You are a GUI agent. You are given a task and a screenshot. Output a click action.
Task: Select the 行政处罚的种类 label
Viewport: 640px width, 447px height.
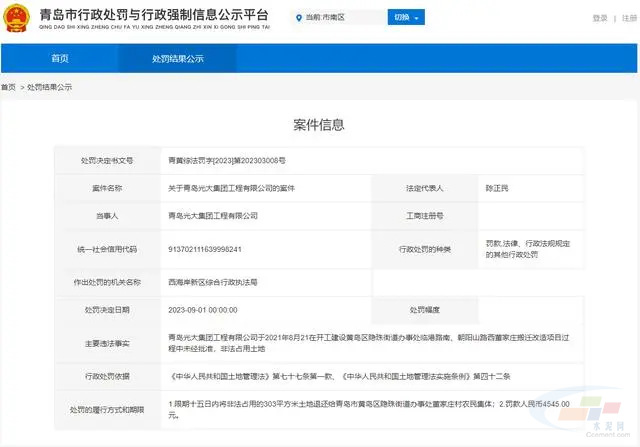tap(424, 249)
